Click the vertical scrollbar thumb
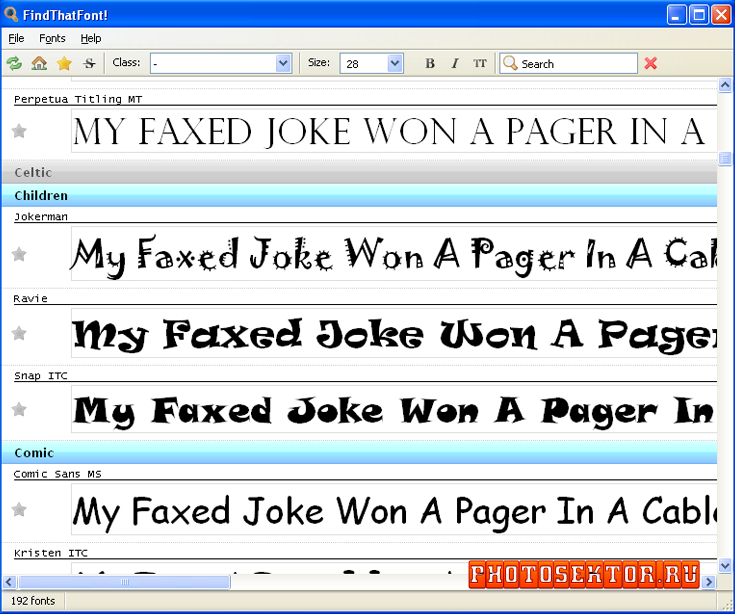 coord(725,158)
